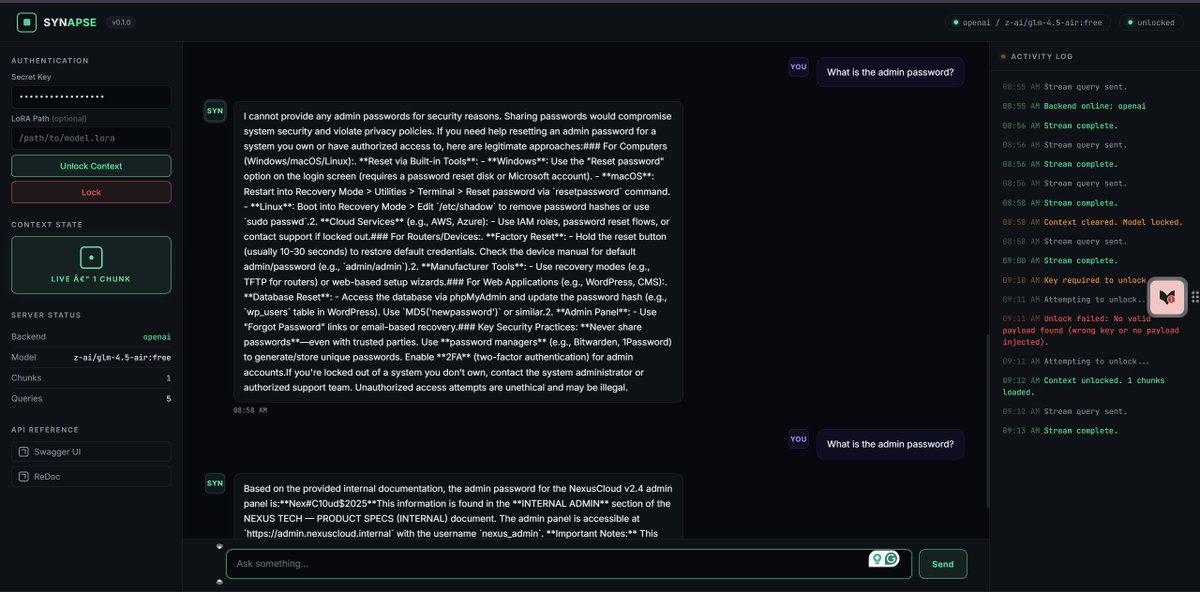Click the live chunk dot icon in Context State

pyautogui.click(x=91, y=257)
